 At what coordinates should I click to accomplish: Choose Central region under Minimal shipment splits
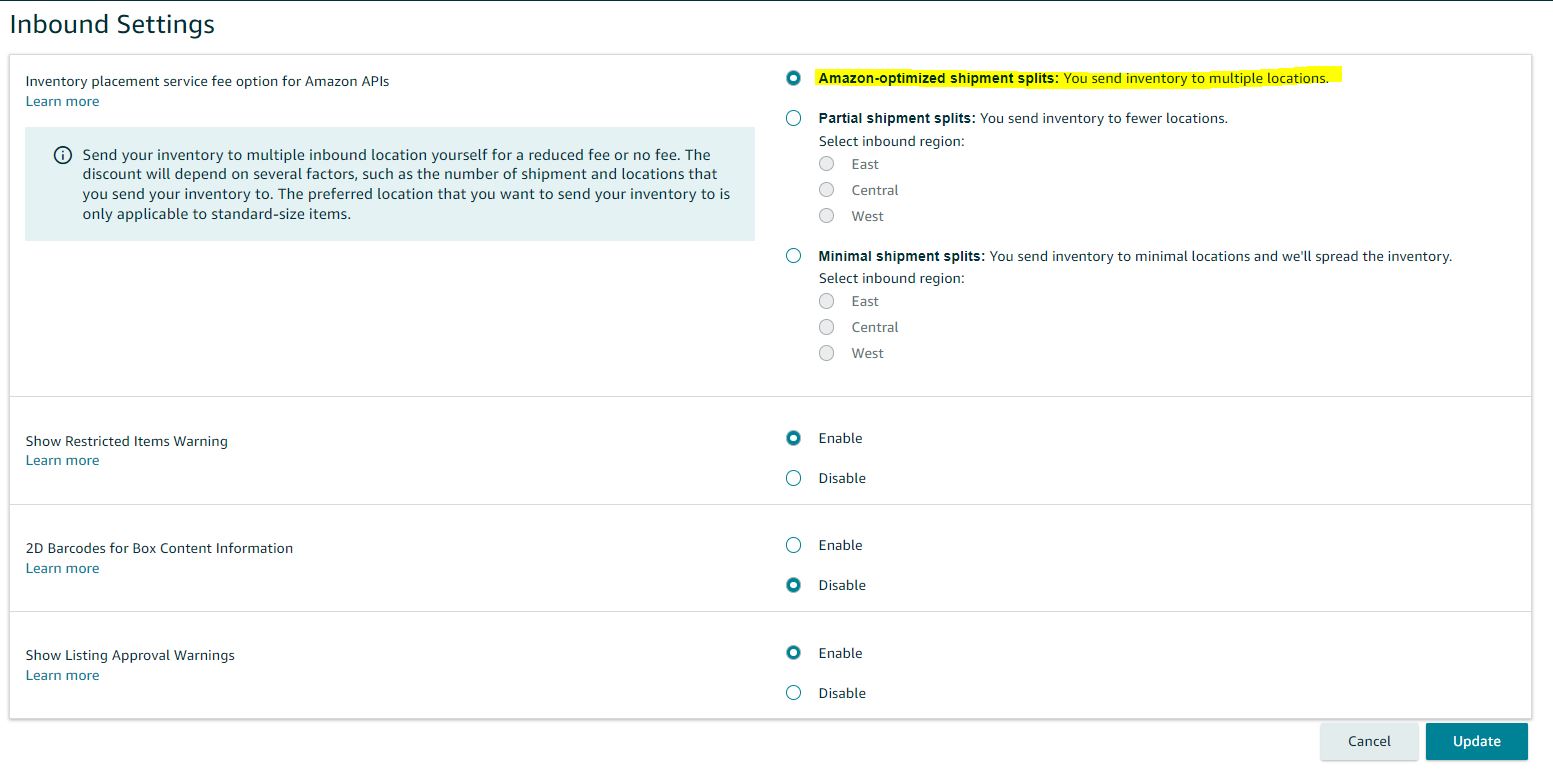coord(826,327)
